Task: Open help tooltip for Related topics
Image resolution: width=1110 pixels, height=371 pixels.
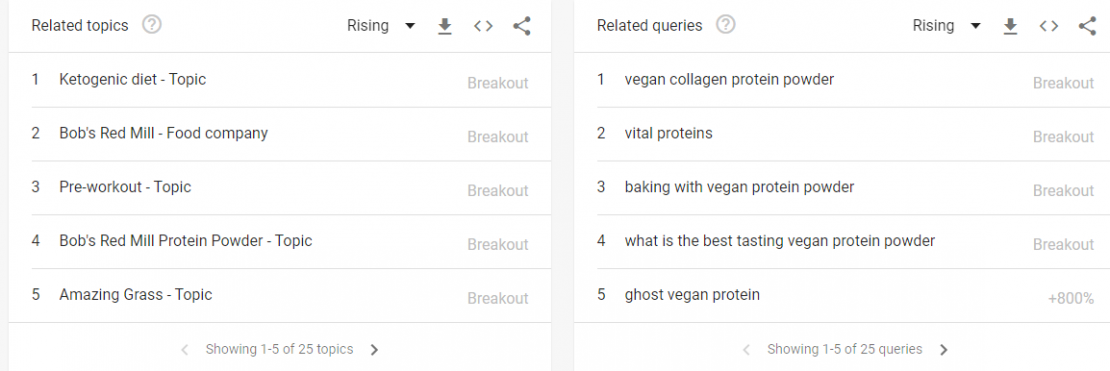Action: 151,25
